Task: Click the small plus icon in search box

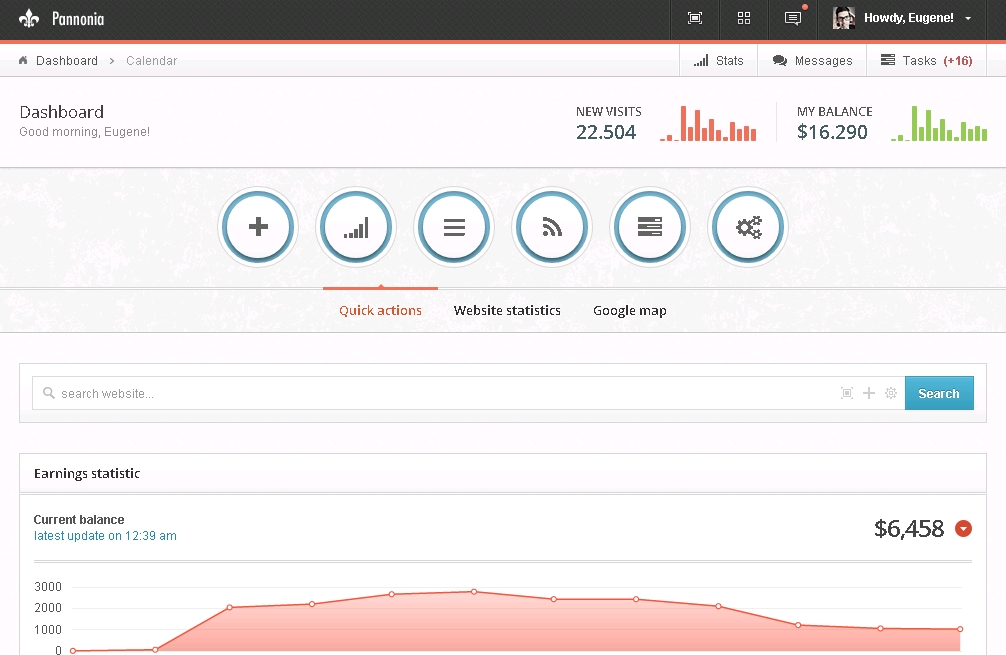Action: (869, 393)
